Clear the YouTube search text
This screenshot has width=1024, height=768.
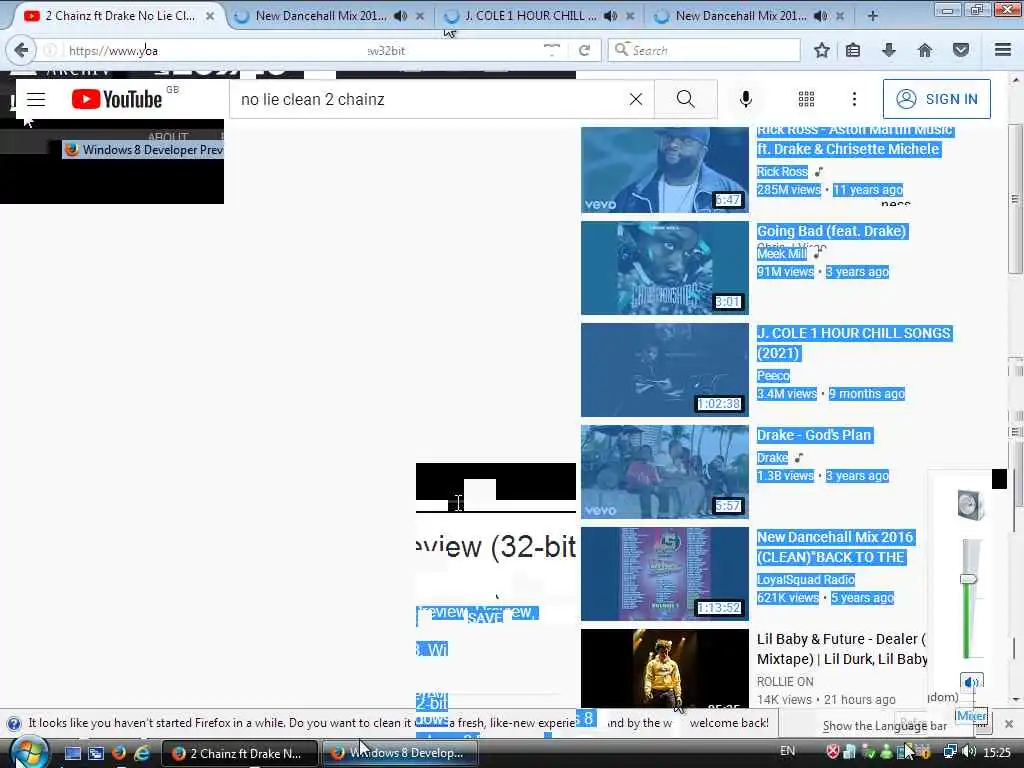pos(635,99)
